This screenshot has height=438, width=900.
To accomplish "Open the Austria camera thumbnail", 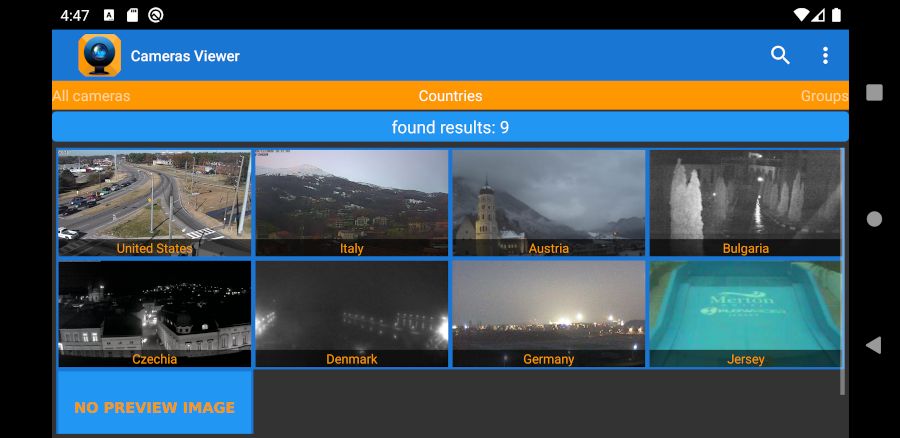I will [x=549, y=203].
